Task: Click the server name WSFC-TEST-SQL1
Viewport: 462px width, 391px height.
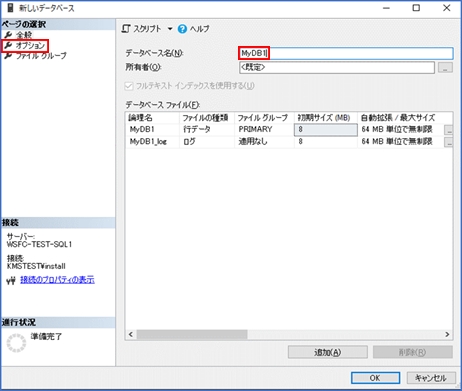Action: click(x=39, y=244)
